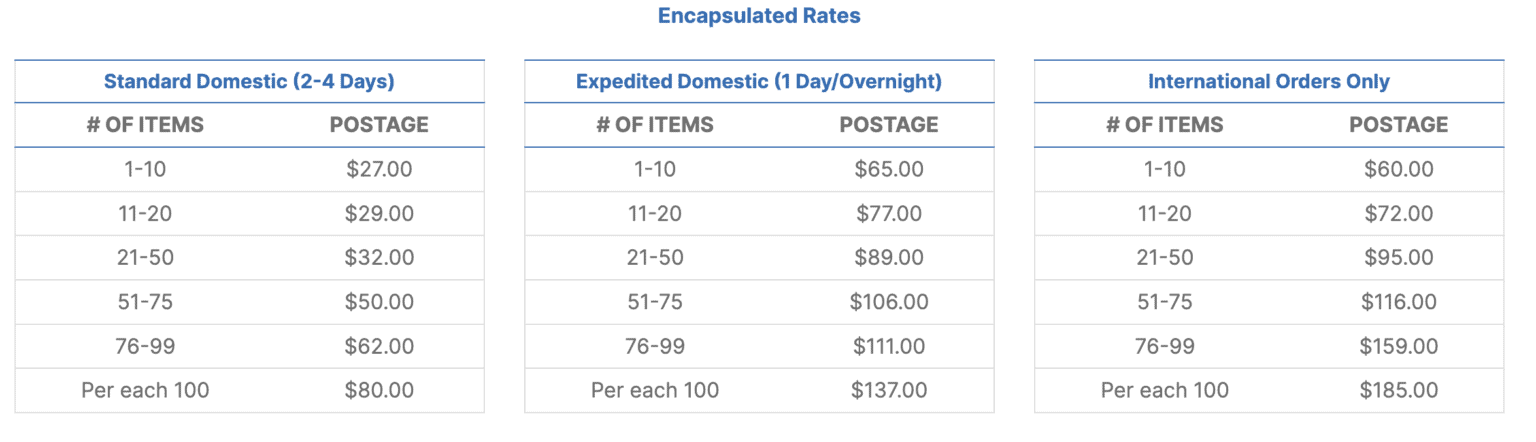The height and width of the screenshot is (442, 1536).
Task: Click the $62.00 Standard Domestic postage
Action: click(x=379, y=346)
